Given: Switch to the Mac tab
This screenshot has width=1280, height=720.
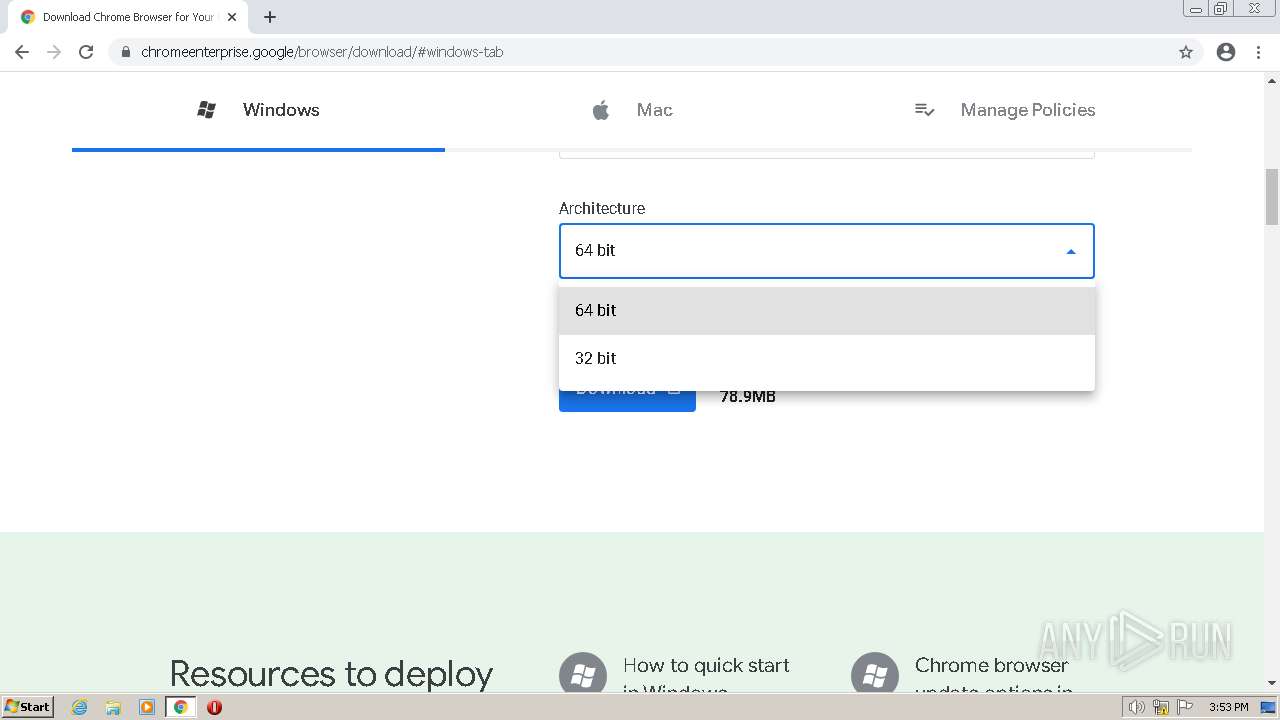Looking at the screenshot, I should pyautogui.click(x=632, y=110).
